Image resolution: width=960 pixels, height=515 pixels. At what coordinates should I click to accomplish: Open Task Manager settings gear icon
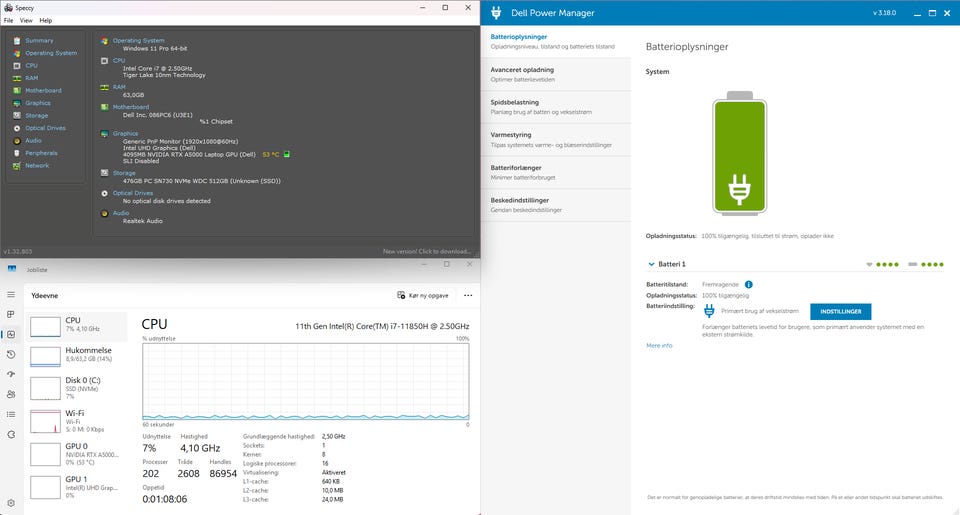tap(11, 503)
